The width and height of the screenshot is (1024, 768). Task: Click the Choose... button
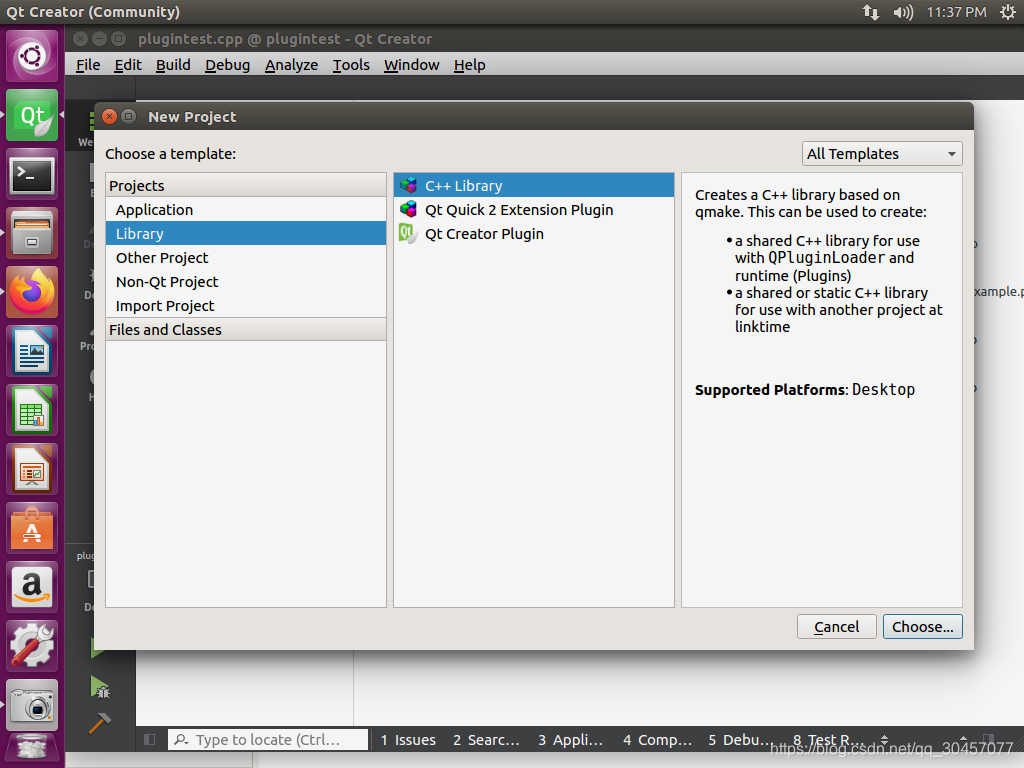click(x=923, y=626)
